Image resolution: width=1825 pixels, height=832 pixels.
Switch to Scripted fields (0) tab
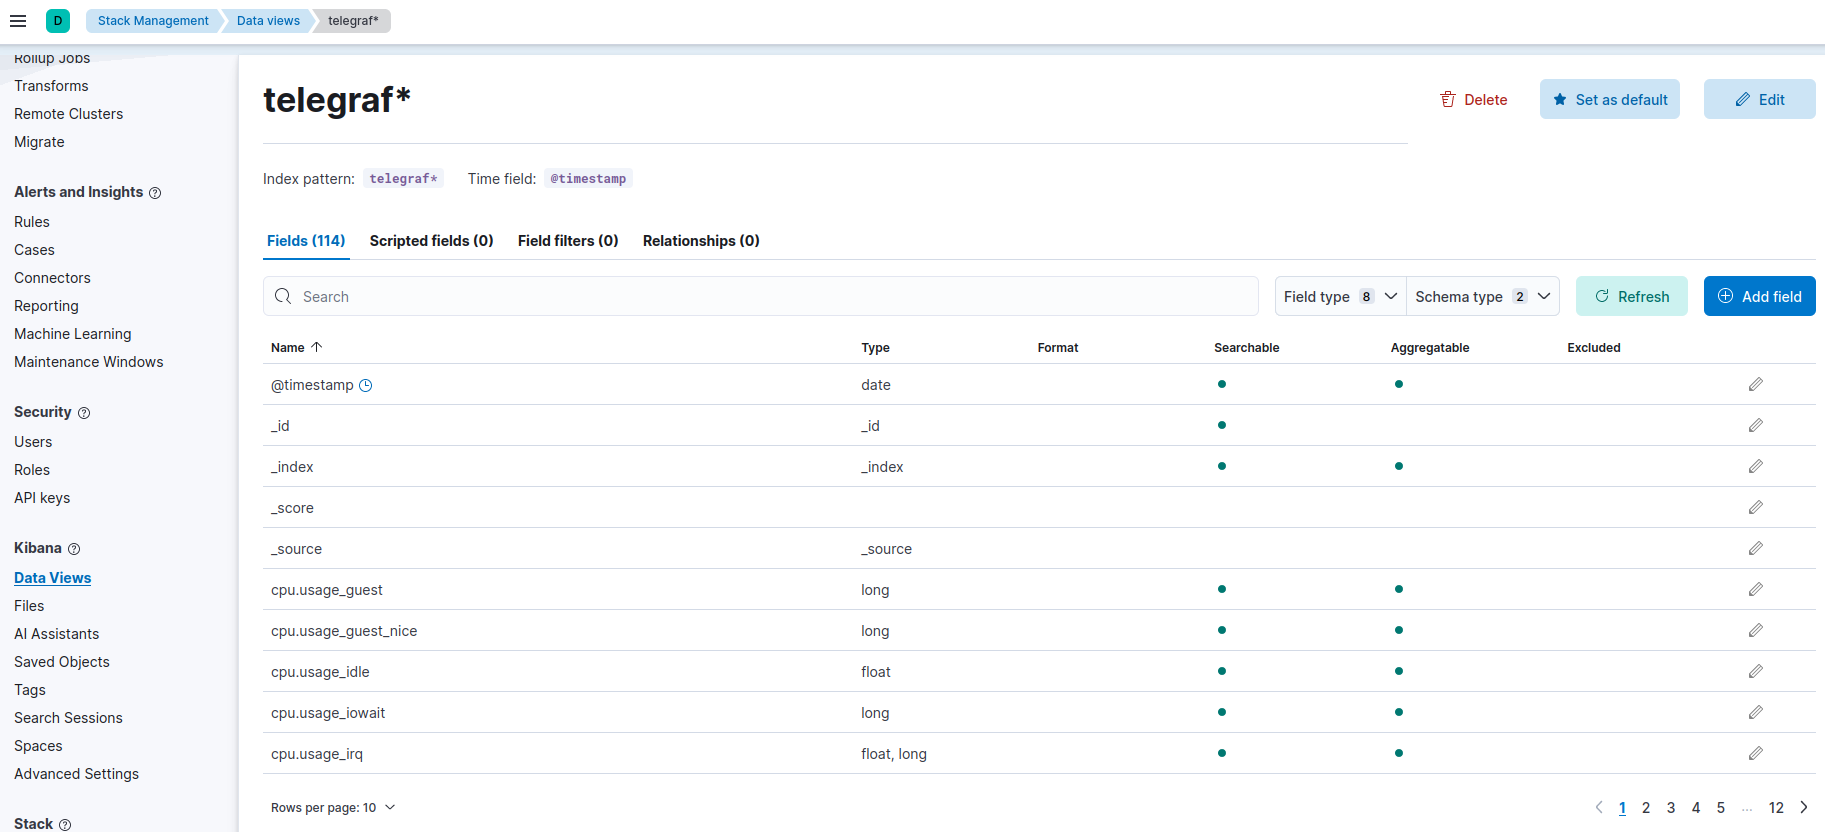point(431,241)
